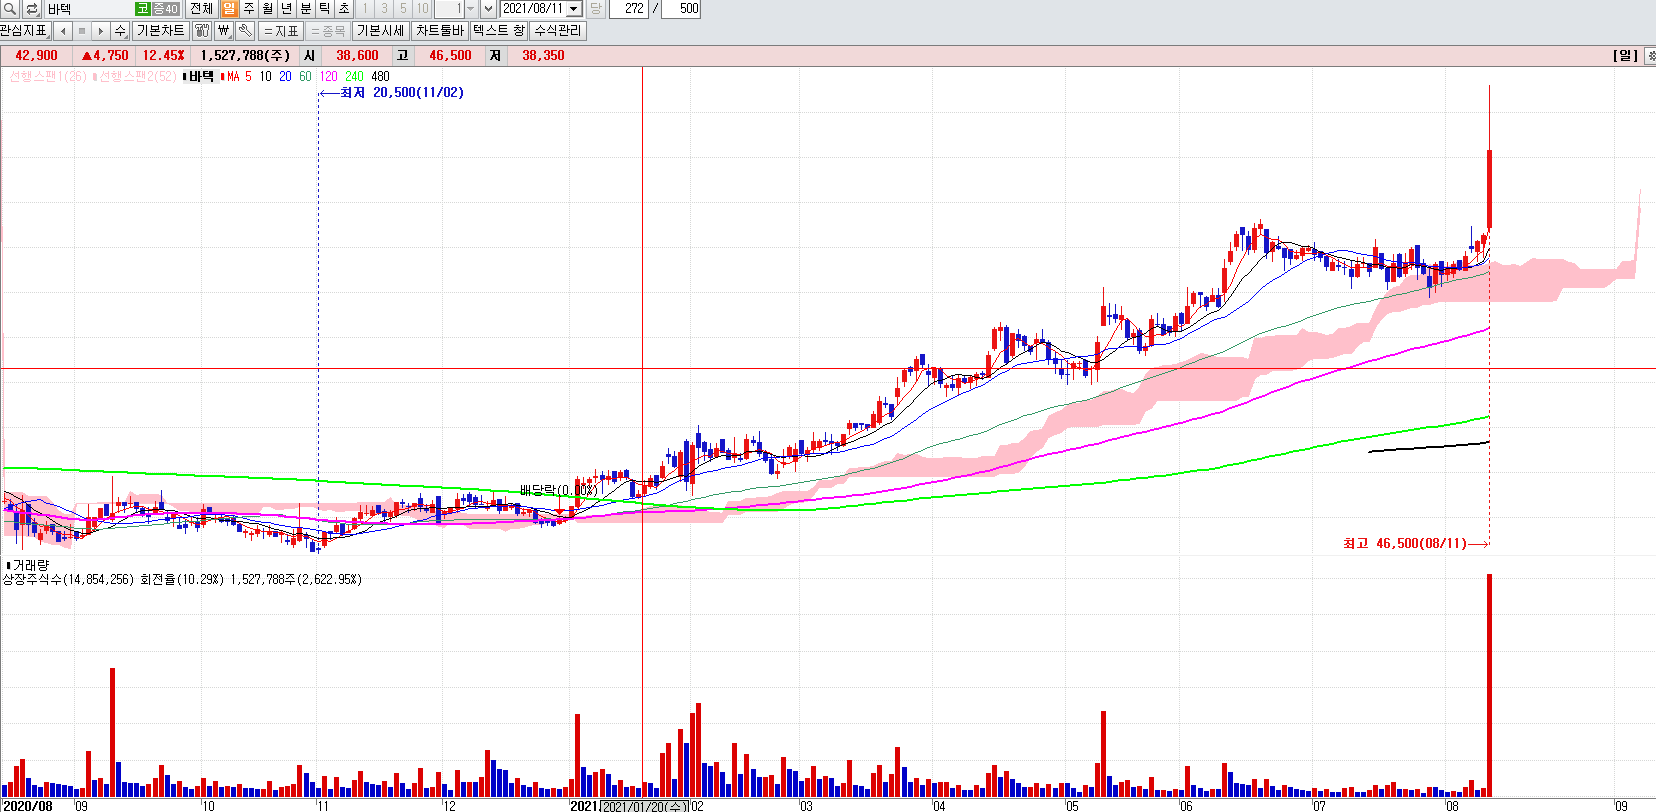Click the current price 42,900 value
Viewport: 1656px width, 812px height.
pyautogui.click(x=36, y=56)
